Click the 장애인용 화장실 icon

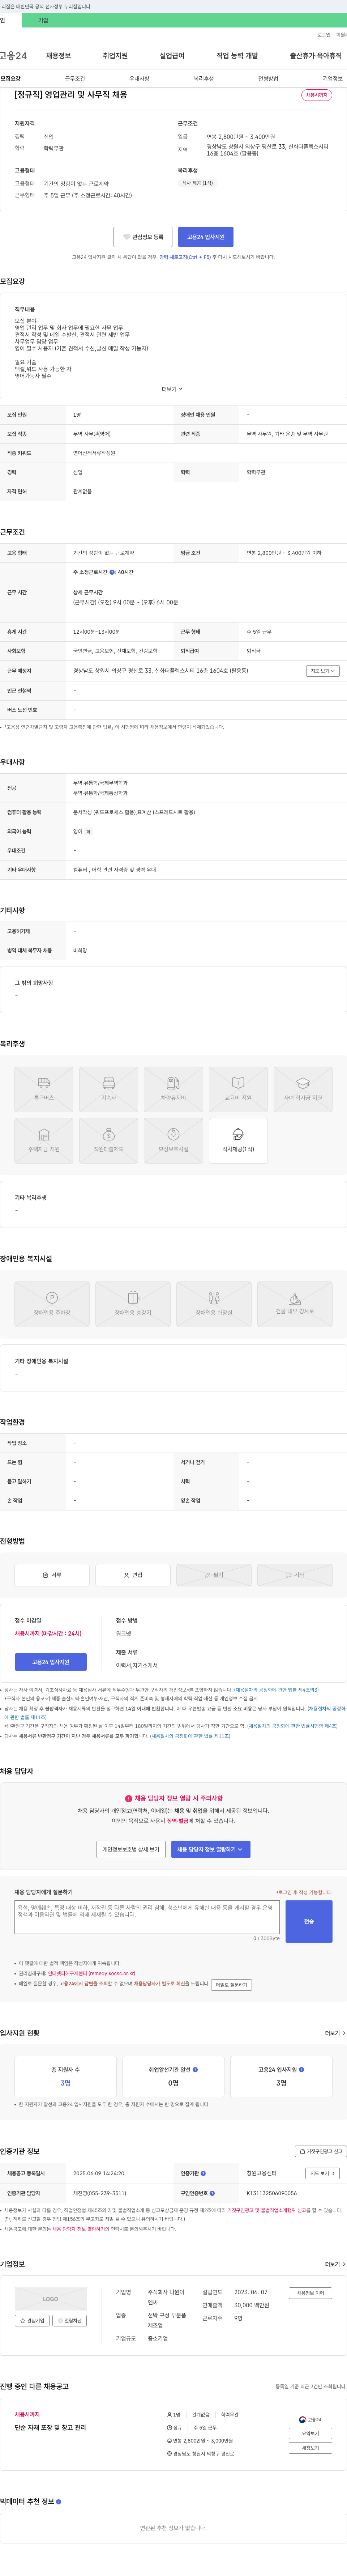pyautogui.click(x=214, y=1304)
